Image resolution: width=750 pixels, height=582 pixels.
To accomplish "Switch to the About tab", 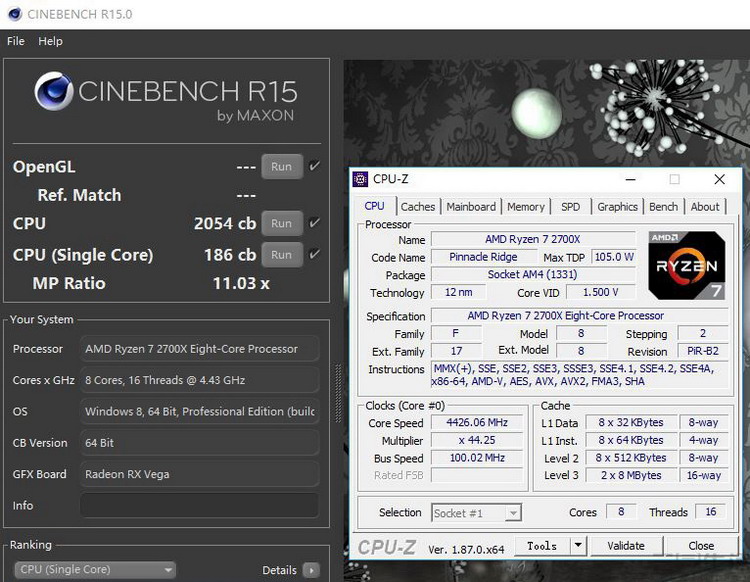I will 705,207.
